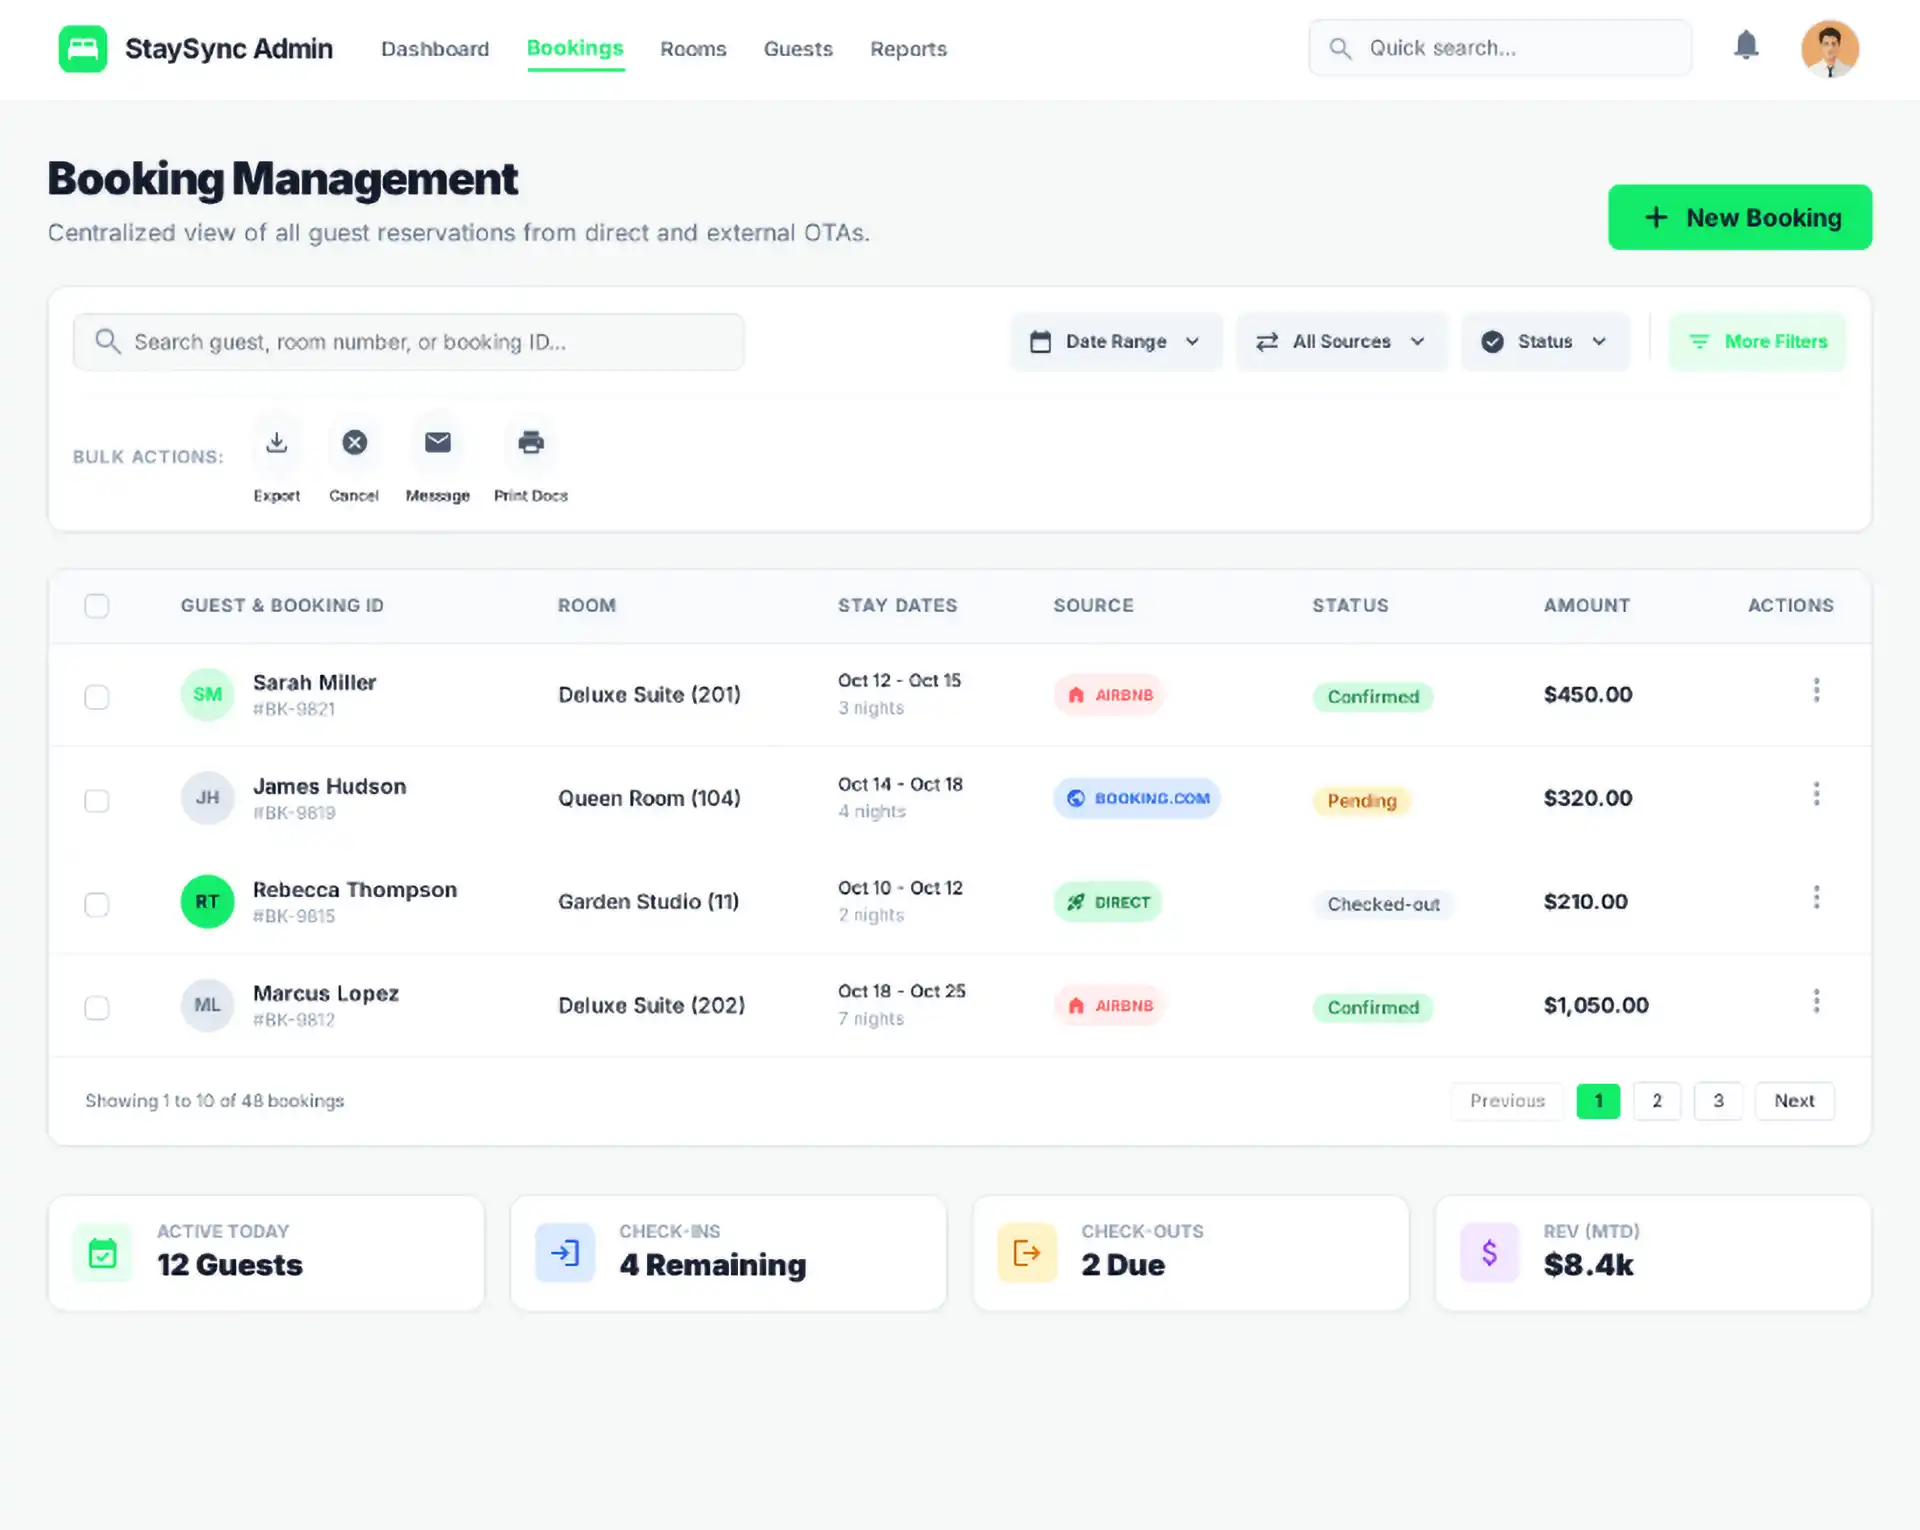Open three-dot menu for Marcus Lopez's booking
Screen dimensions: 1920x1530
point(1816,1002)
